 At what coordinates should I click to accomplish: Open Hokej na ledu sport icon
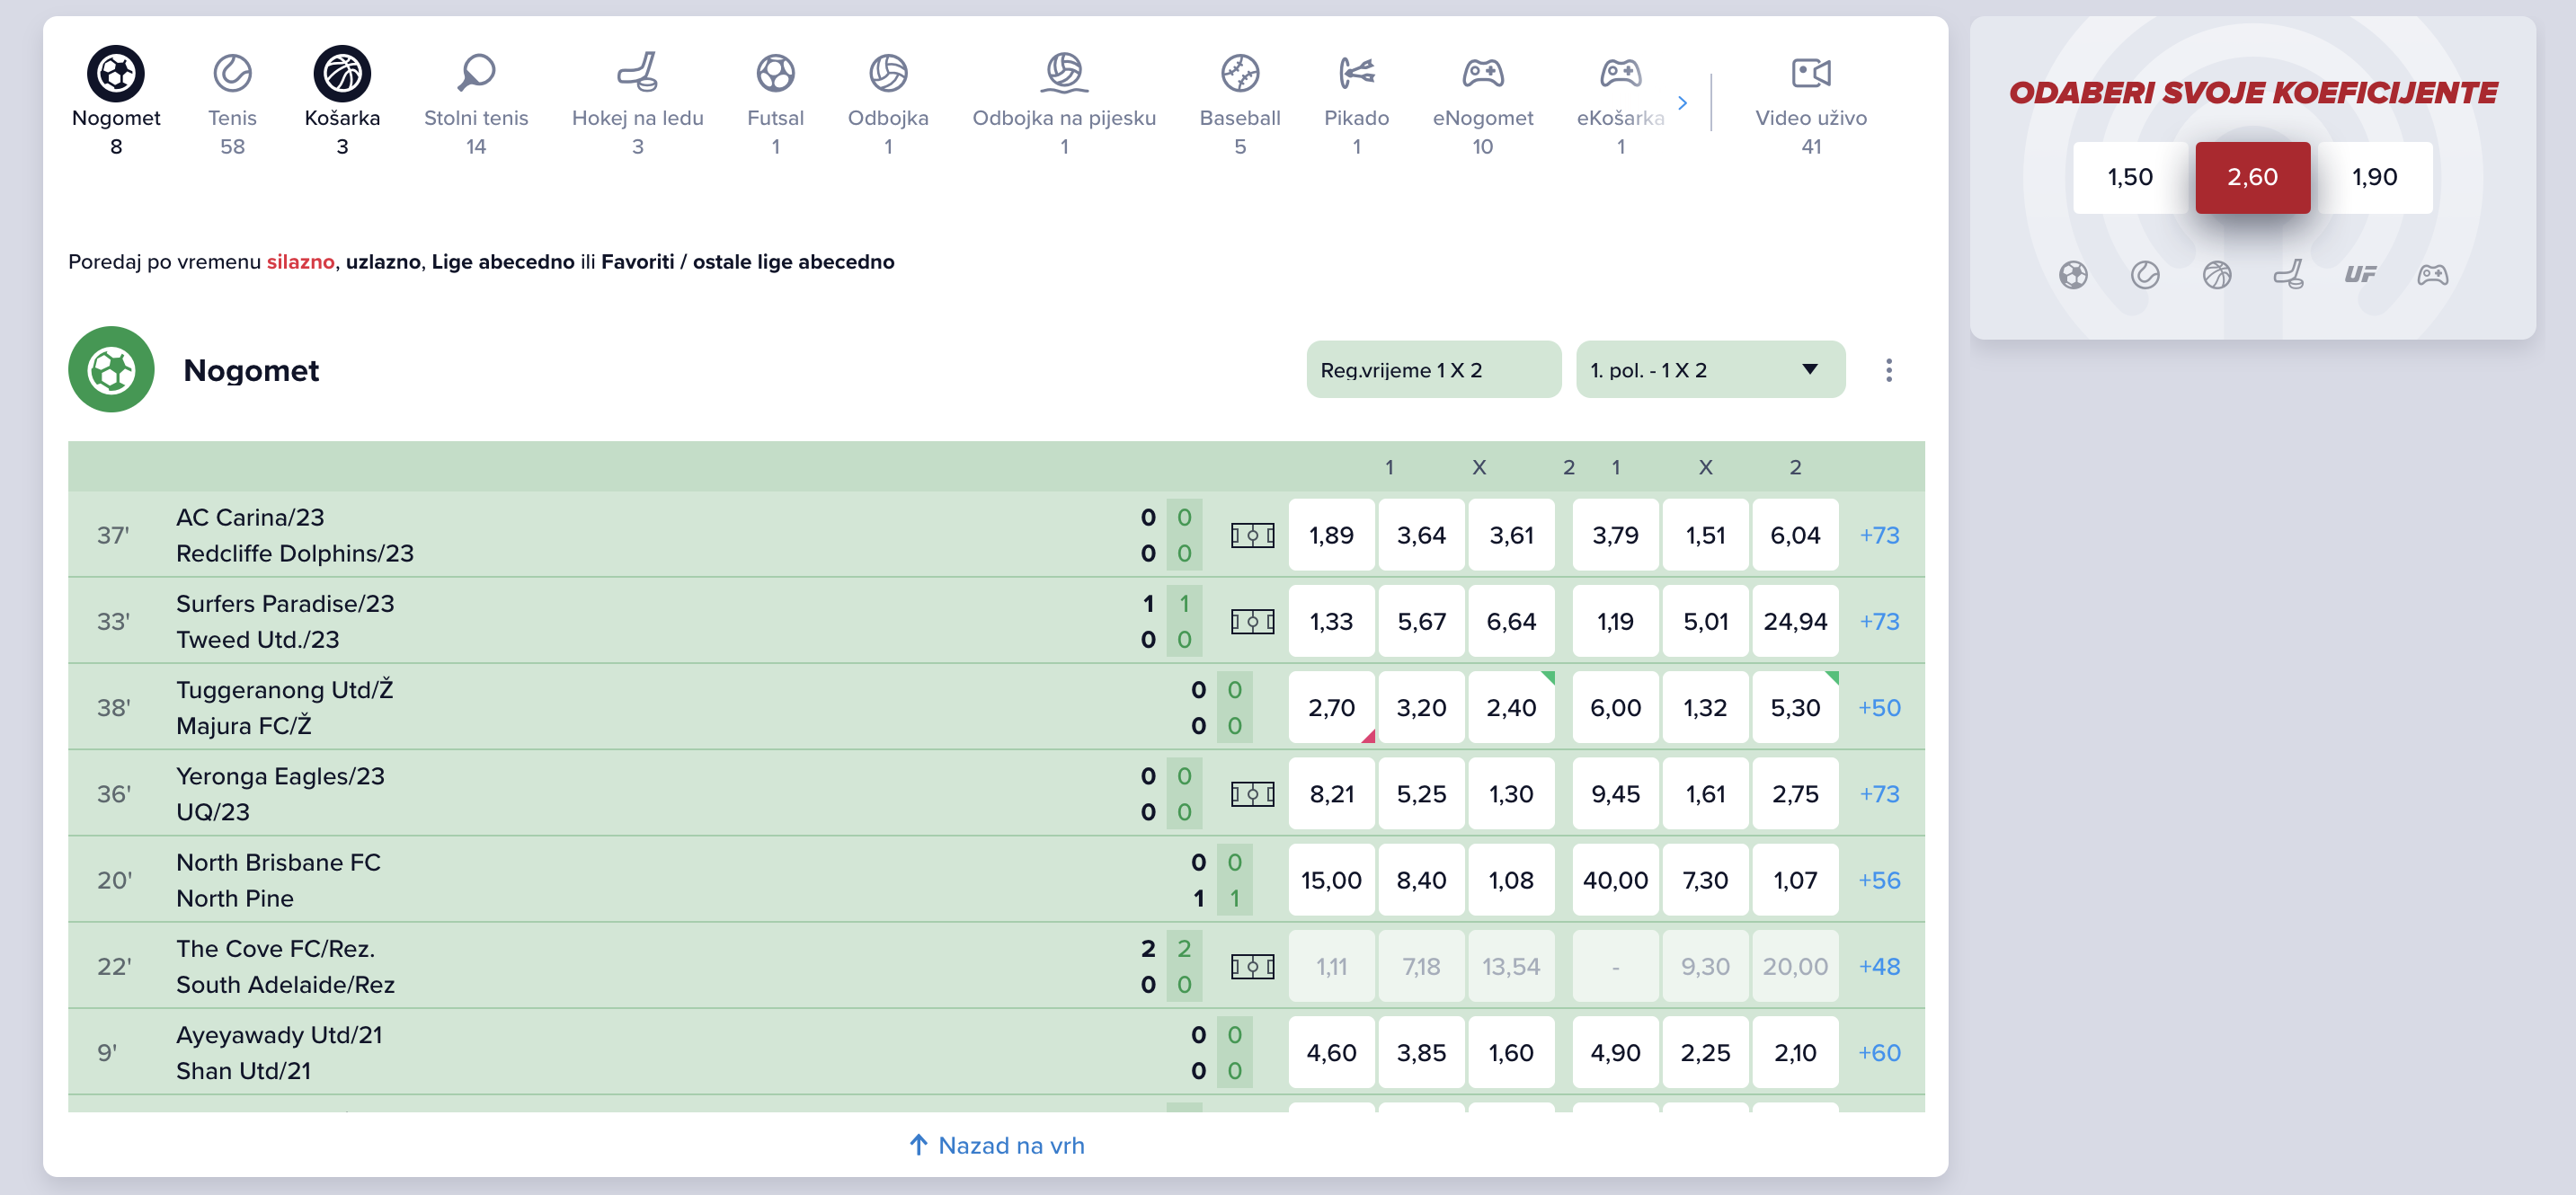coord(637,73)
